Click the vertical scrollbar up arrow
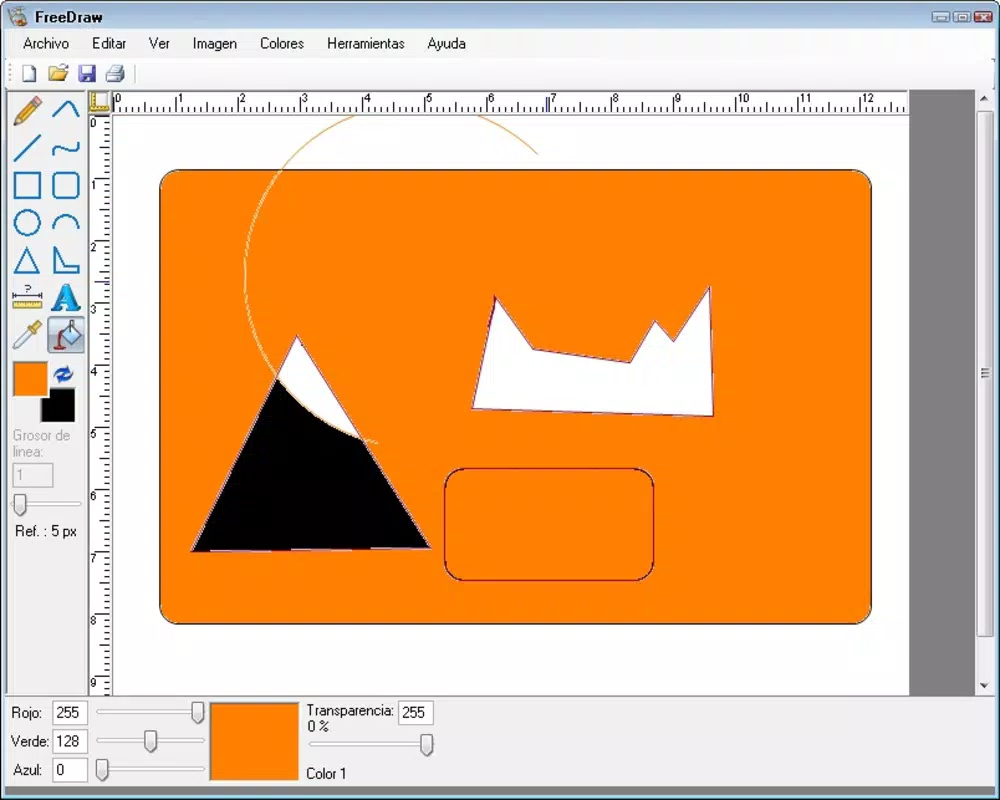The image size is (1000, 800). (x=984, y=99)
